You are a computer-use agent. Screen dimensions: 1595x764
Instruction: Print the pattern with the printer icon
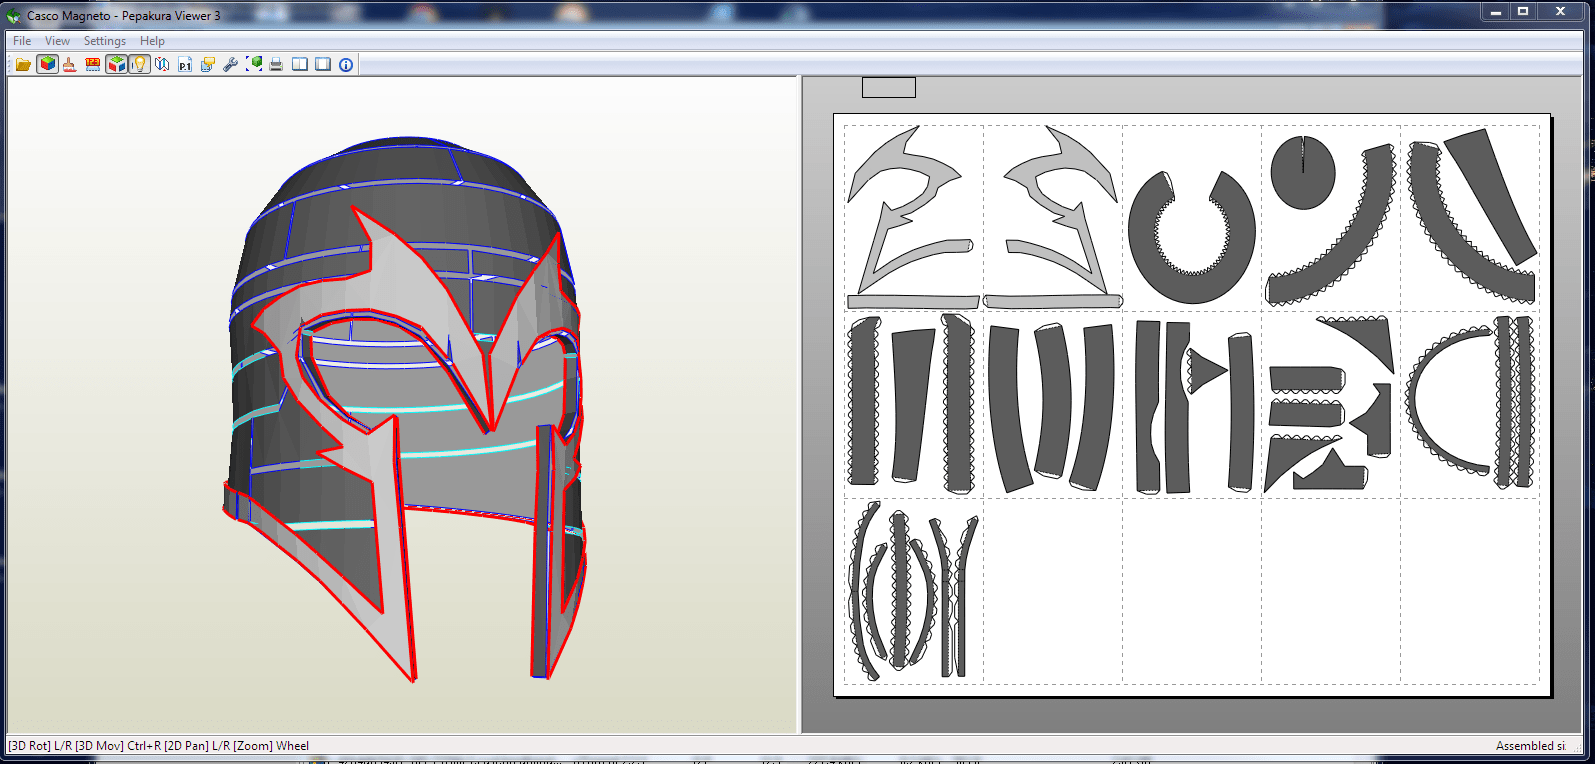point(276,65)
